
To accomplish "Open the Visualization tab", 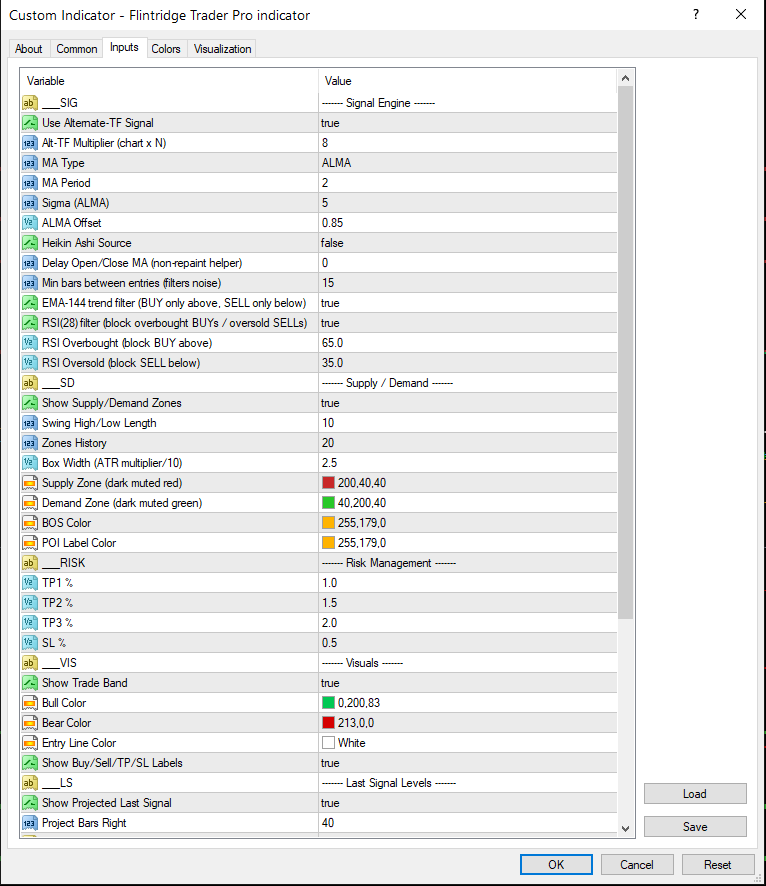I will (223, 49).
